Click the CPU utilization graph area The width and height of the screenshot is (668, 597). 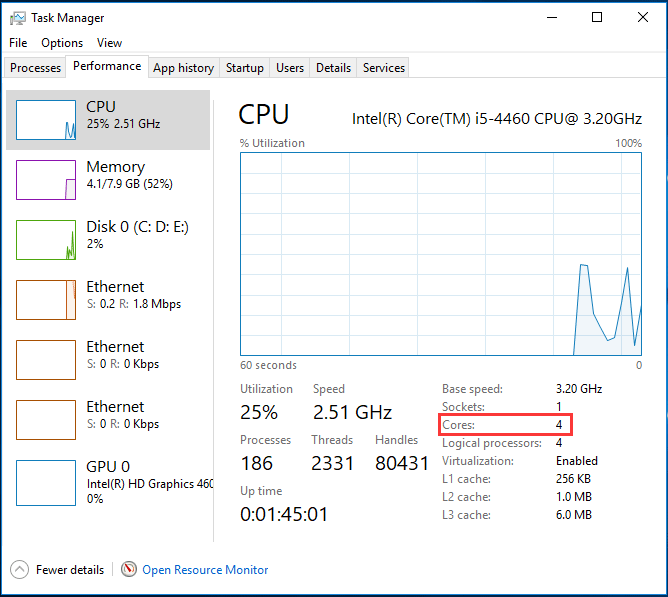(x=440, y=253)
